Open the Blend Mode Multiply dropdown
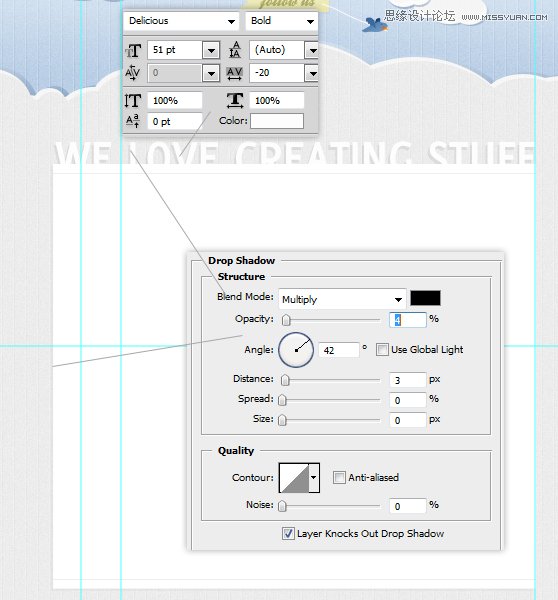The width and height of the screenshot is (558, 600). 342,299
